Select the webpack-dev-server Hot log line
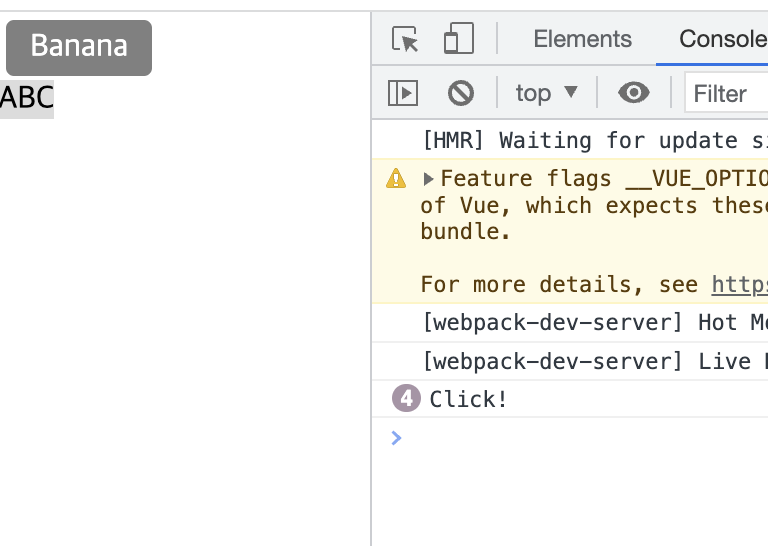Screen dimensions: 768x546 (595, 322)
